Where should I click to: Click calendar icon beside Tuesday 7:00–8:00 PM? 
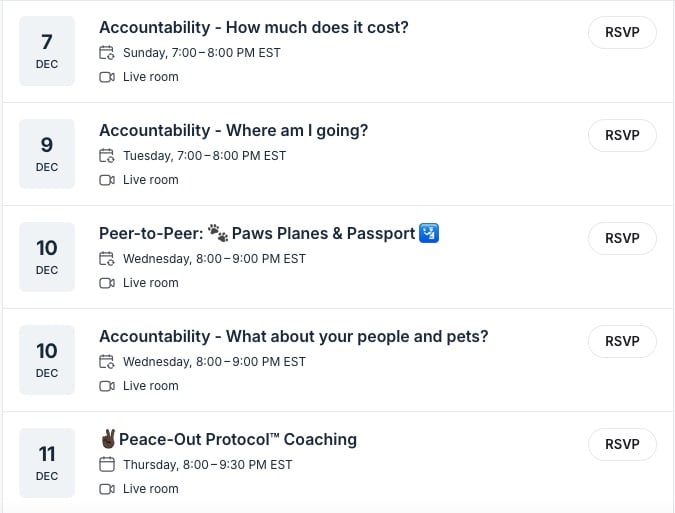pyautogui.click(x=107, y=156)
